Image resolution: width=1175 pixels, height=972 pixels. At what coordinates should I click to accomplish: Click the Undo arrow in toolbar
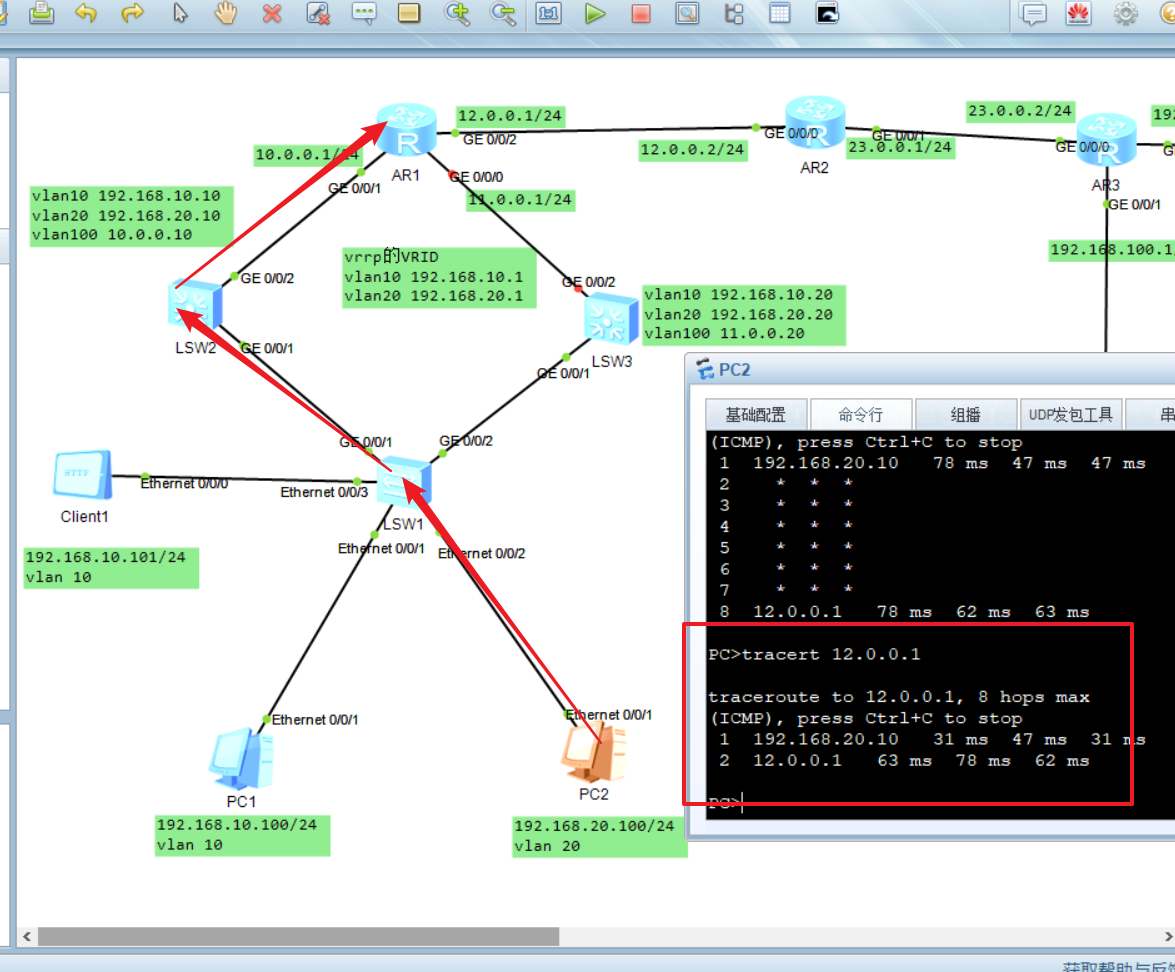(87, 13)
